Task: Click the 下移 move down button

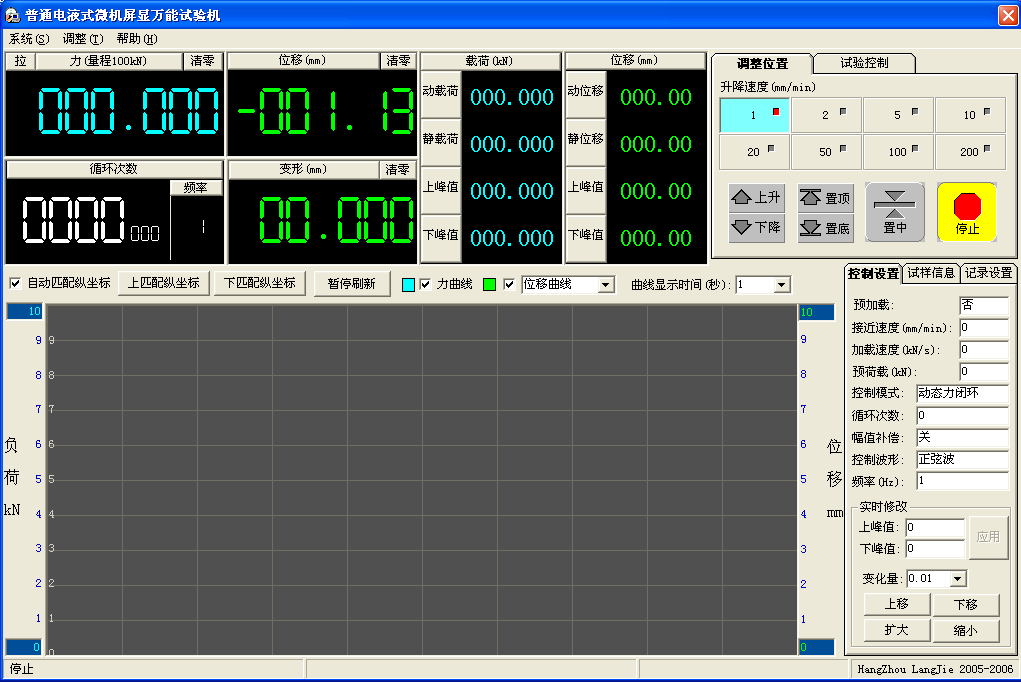Action: tap(966, 604)
